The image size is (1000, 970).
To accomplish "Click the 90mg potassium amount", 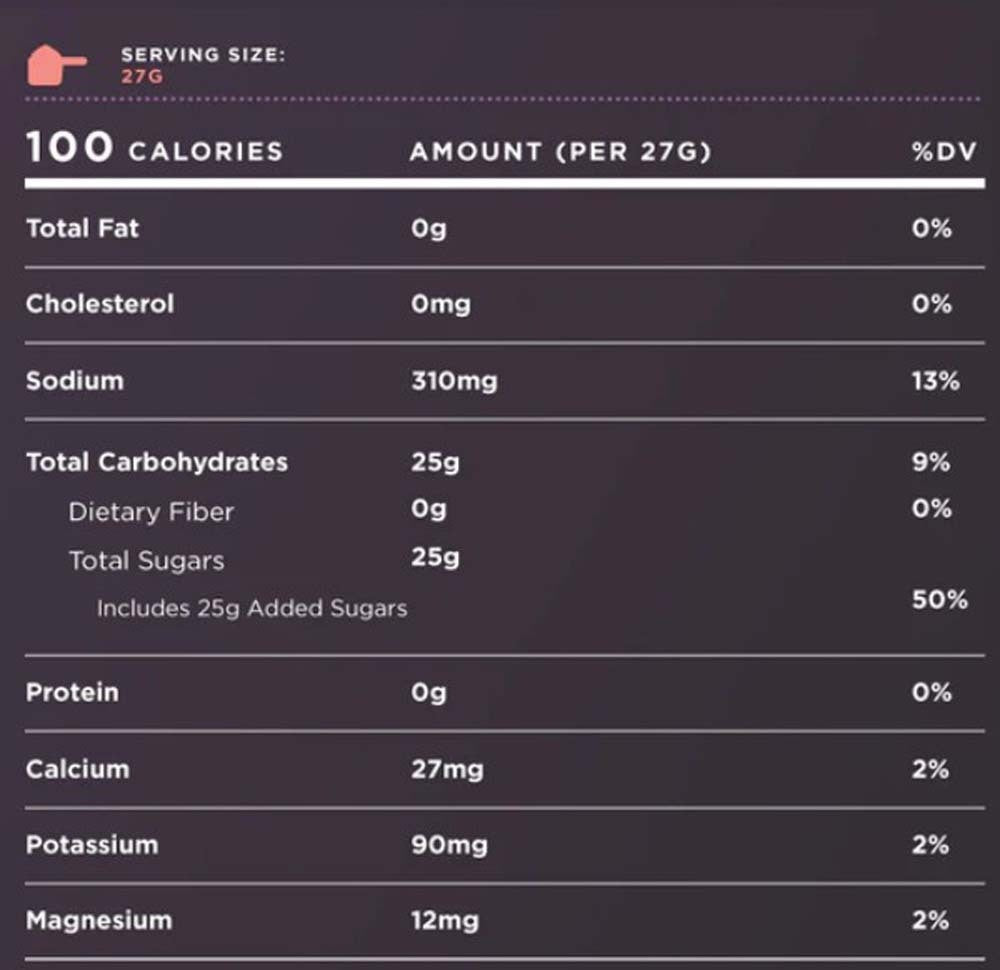I will 449,845.
